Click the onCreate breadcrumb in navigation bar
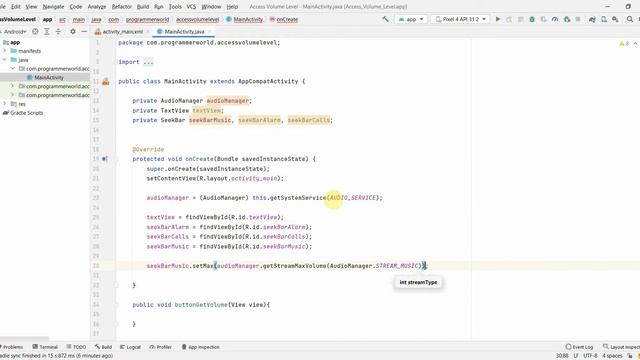Screen dimensions: 640x360 click(x=284, y=19)
